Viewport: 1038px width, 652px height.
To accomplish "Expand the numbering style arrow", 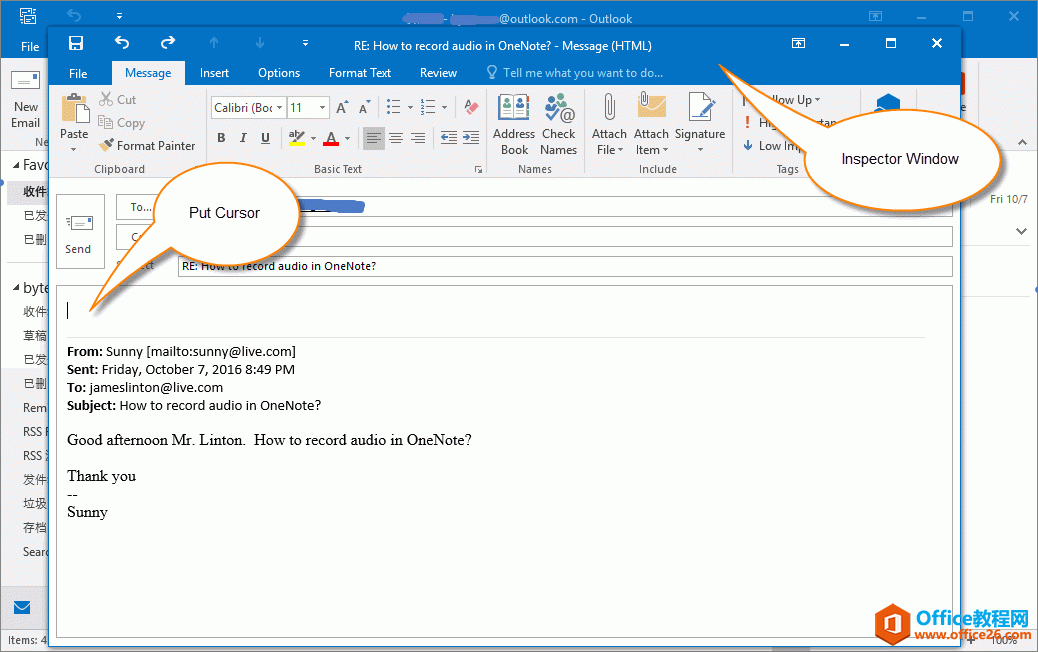I will click(444, 107).
